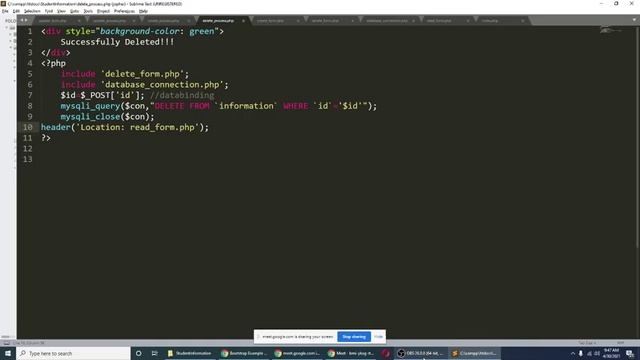Click 'DELETE FROM' keyword on line 8
This screenshot has width=640, height=360.
click(x=182, y=106)
